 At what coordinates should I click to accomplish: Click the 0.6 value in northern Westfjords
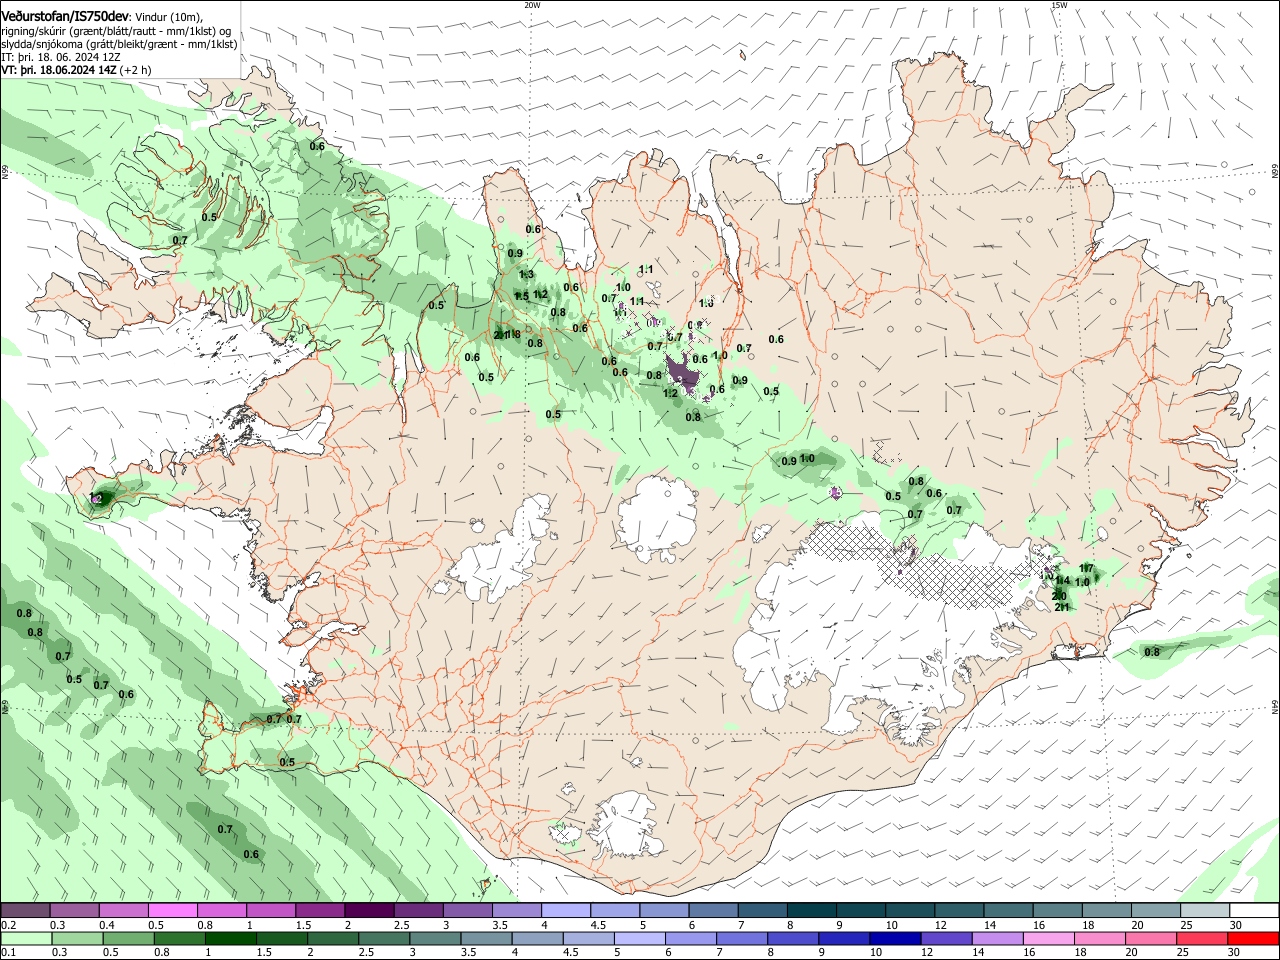[x=317, y=146]
